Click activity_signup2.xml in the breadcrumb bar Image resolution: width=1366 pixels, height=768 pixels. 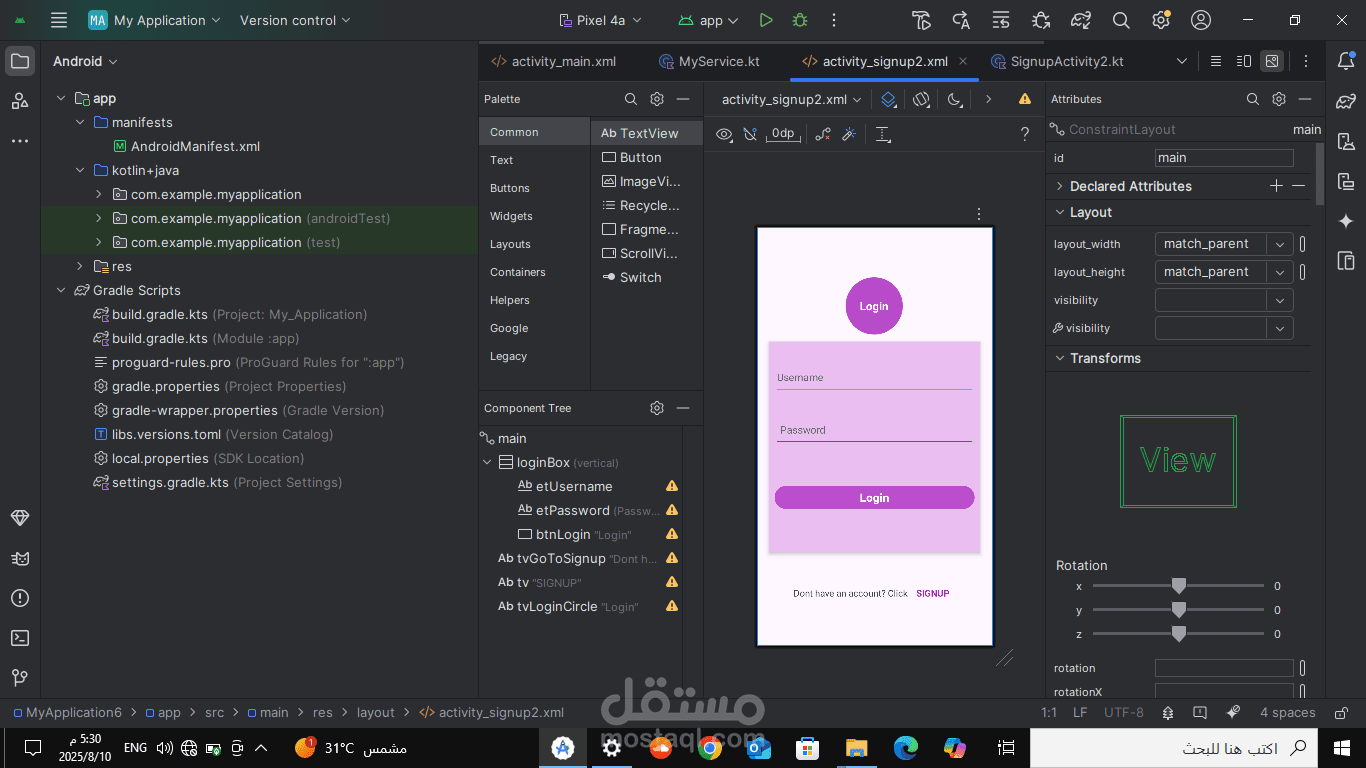pos(491,713)
